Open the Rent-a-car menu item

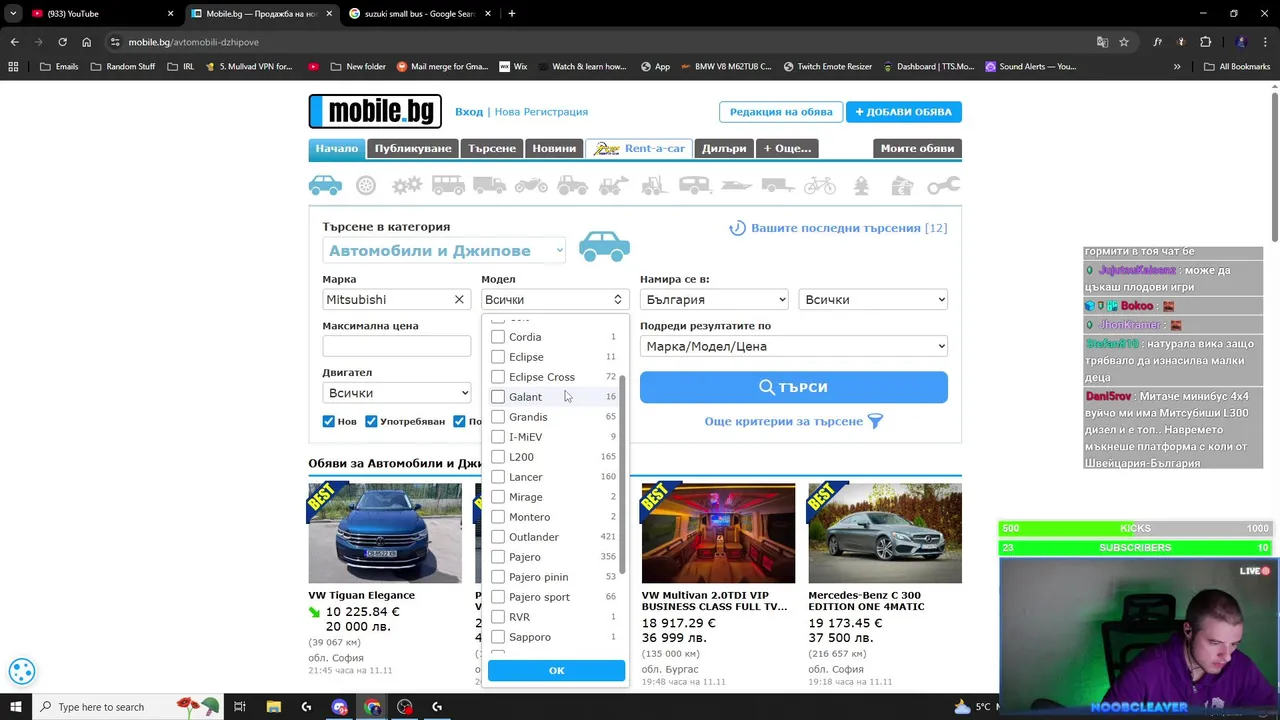tap(638, 148)
